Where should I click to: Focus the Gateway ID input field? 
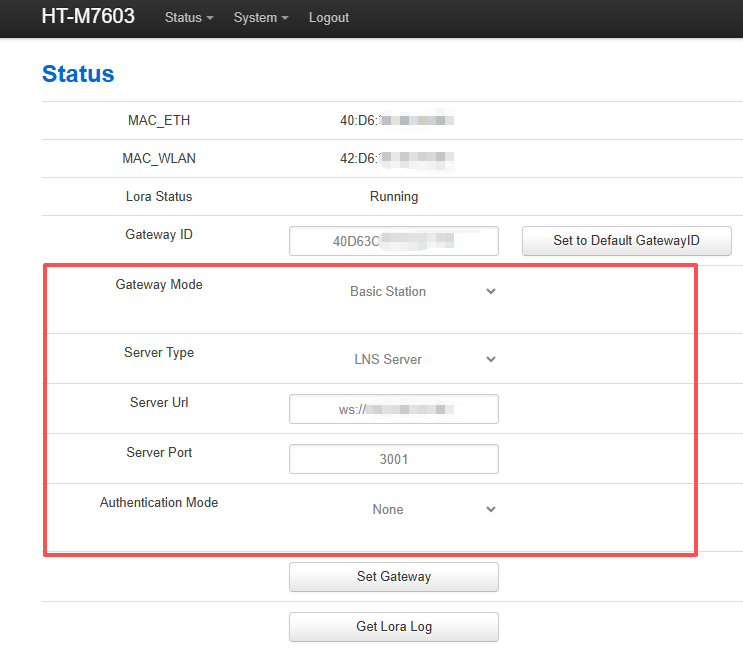tap(393, 241)
